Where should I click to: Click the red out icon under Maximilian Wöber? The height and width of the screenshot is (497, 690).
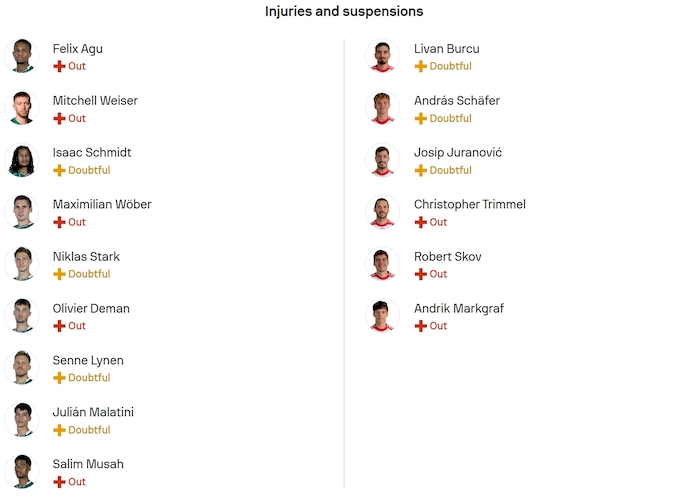click(59, 222)
